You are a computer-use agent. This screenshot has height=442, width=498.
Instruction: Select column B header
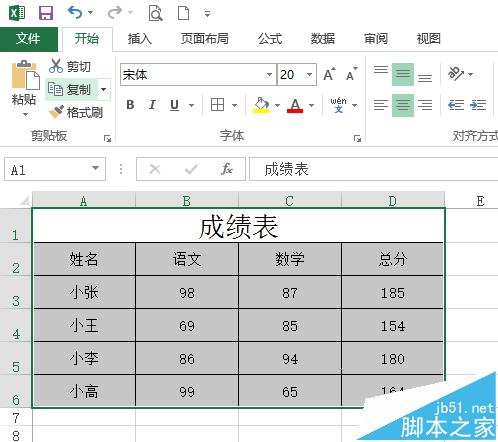187,200
